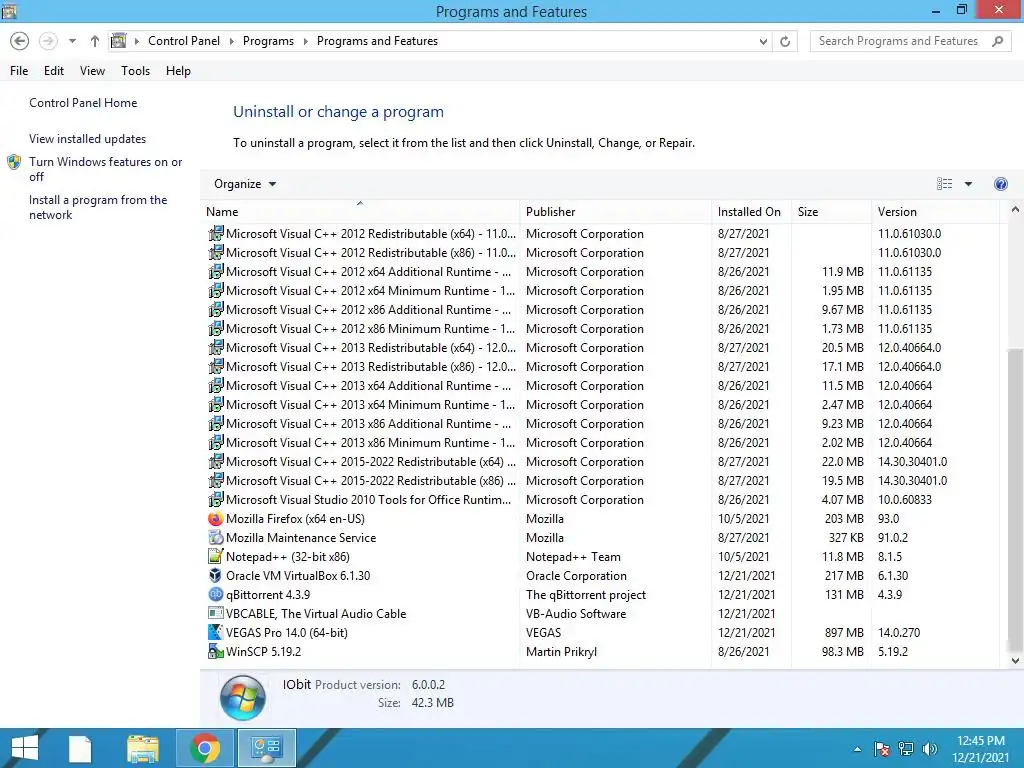Open the Organize dropdown
1024x768 pixels.
245,184
